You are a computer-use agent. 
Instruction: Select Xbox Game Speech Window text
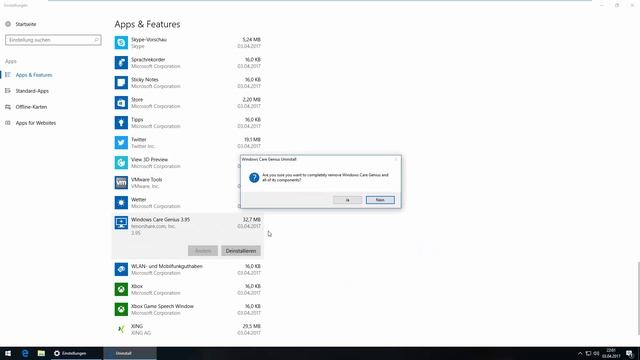pyautogui.click(x=162, y=306)
